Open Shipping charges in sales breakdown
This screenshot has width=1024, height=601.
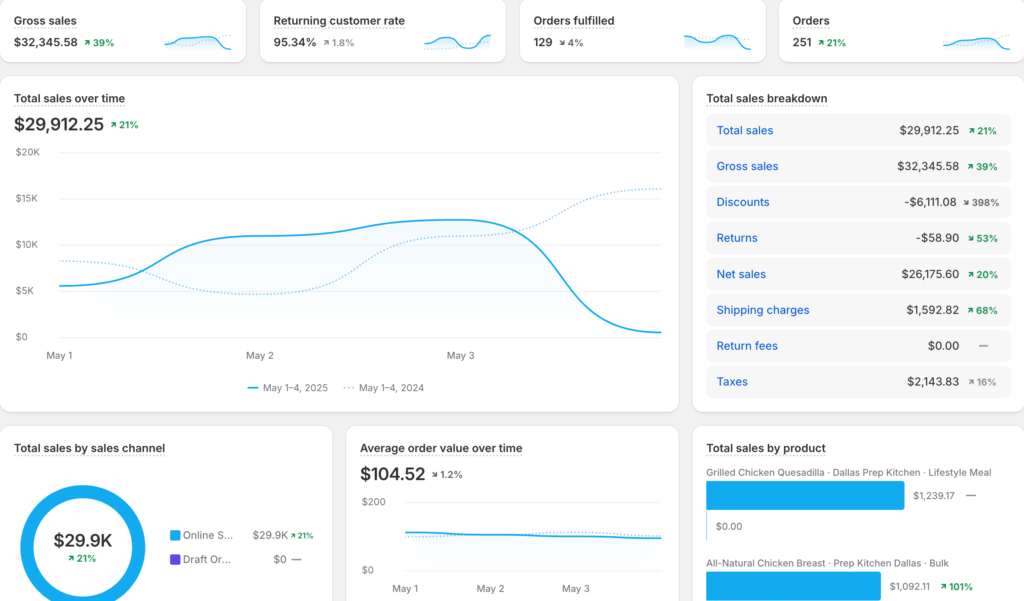point(763,310)
